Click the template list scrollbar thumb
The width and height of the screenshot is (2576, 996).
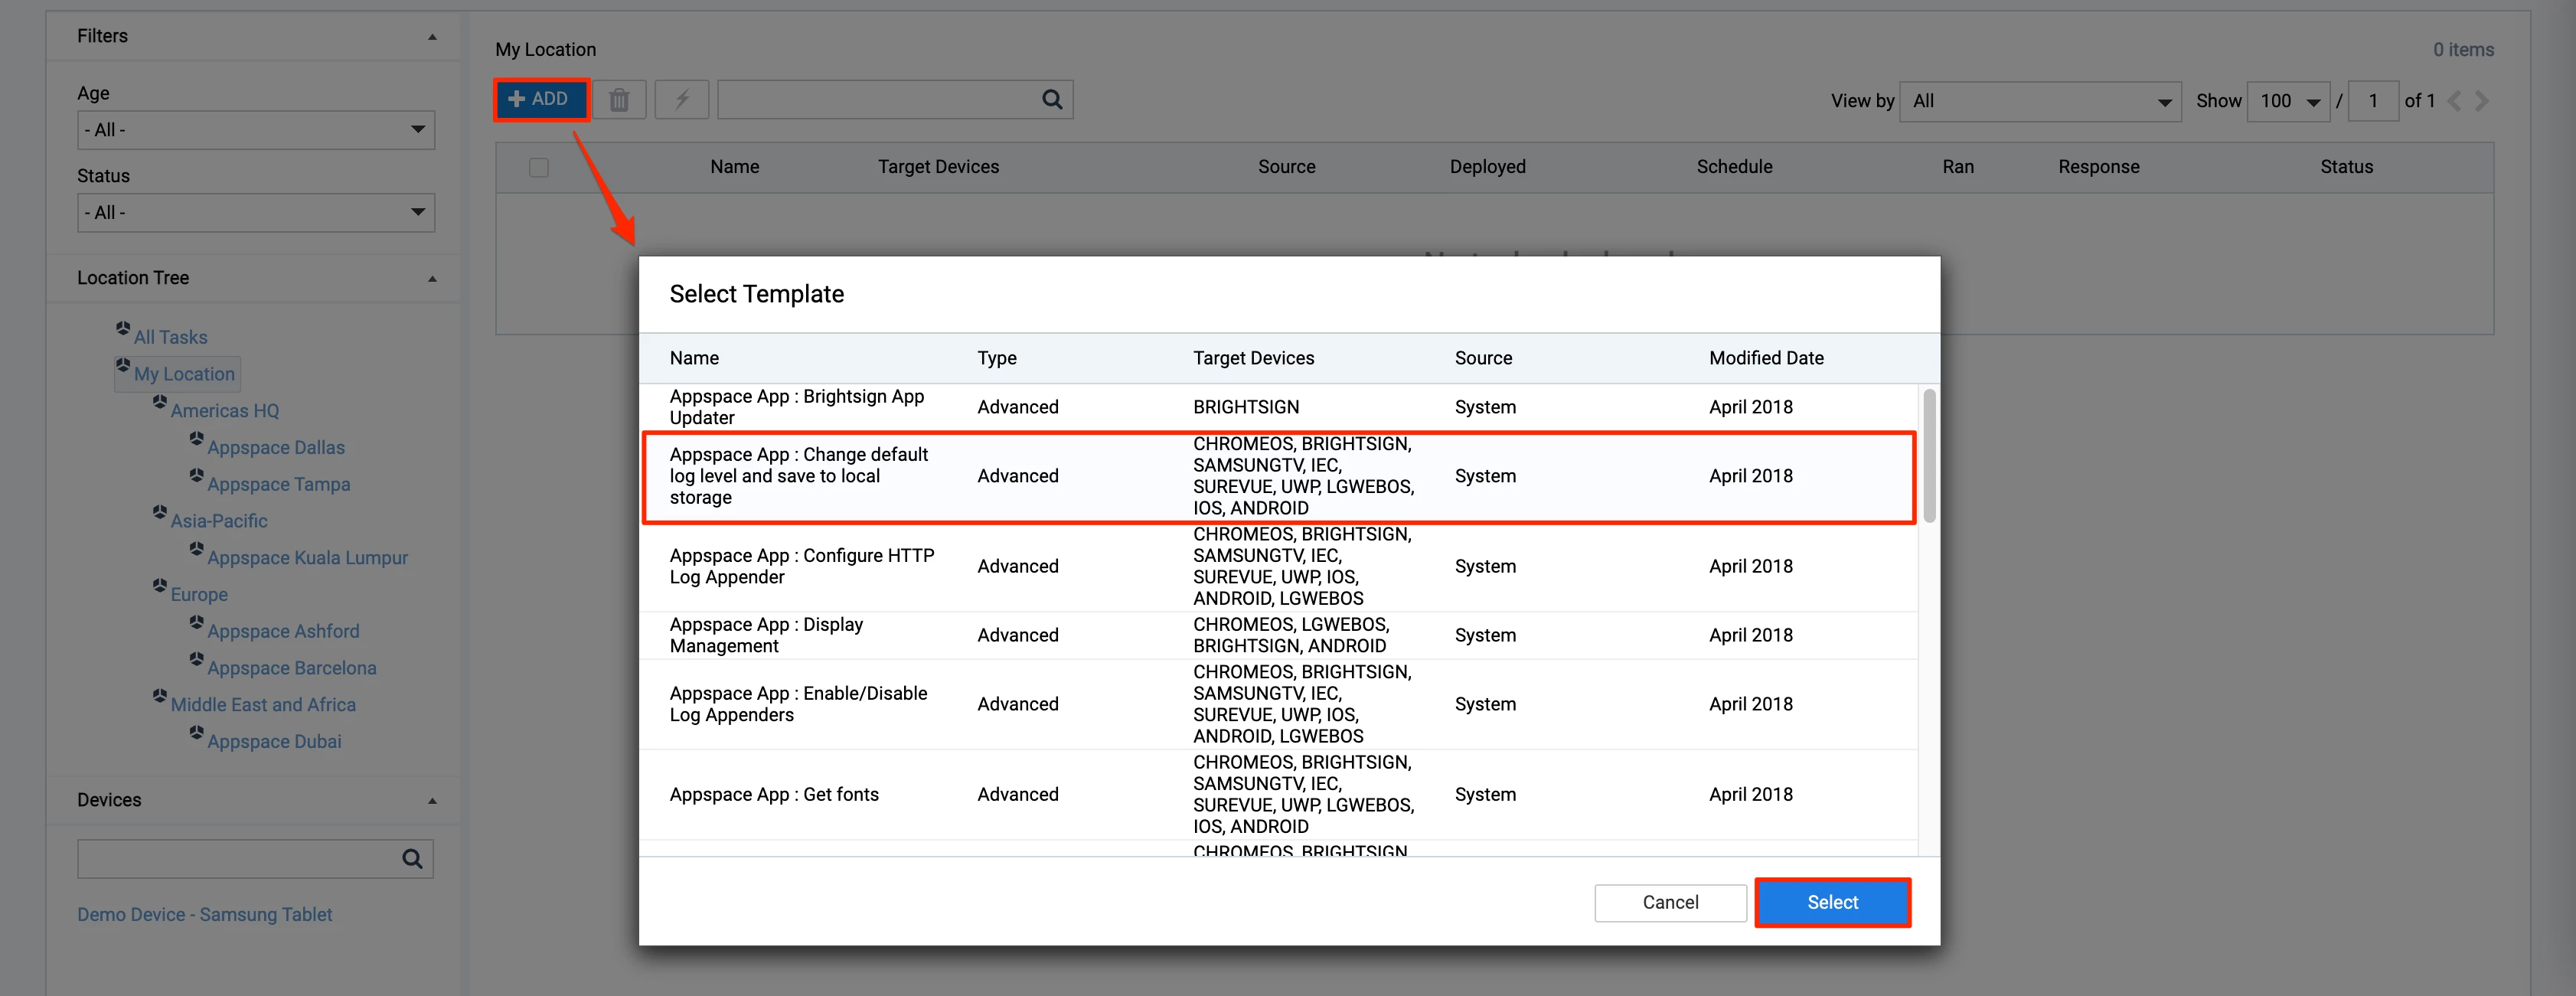click(x=1929, y=455)
